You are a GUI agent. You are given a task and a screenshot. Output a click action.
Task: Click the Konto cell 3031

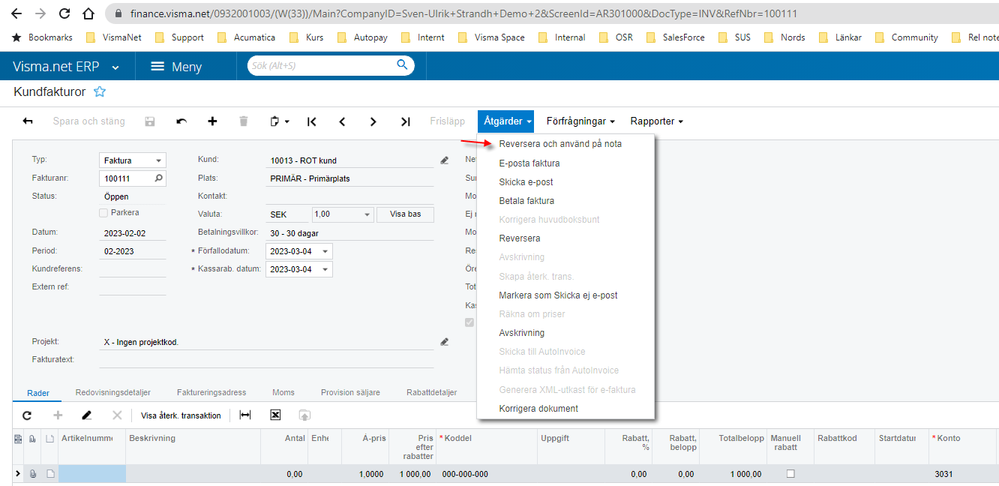(x=961, y=474)
